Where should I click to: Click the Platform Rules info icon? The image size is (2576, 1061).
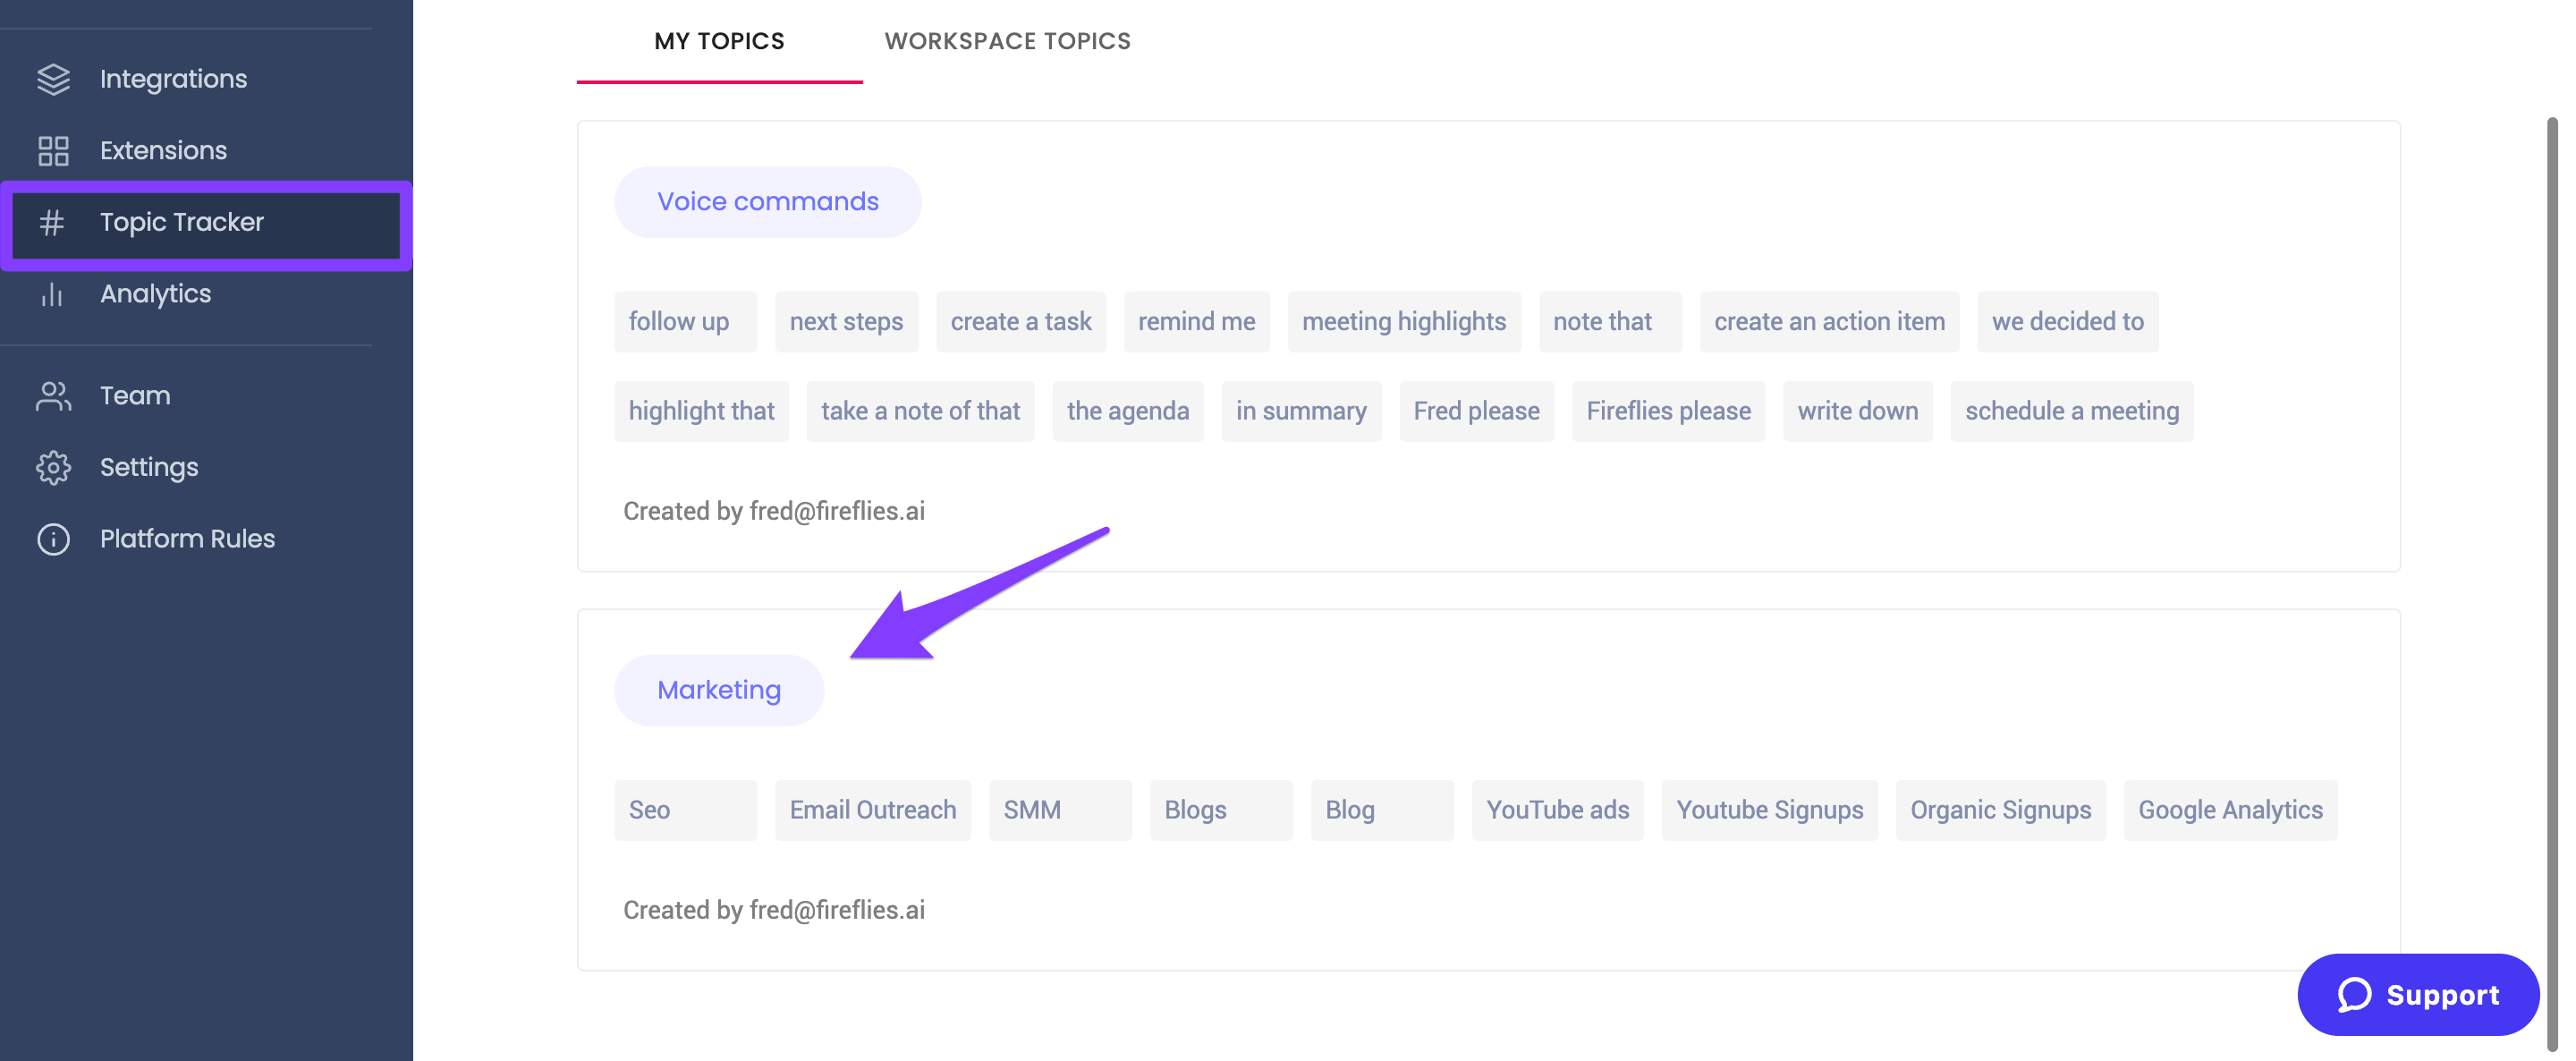point(53,539)
